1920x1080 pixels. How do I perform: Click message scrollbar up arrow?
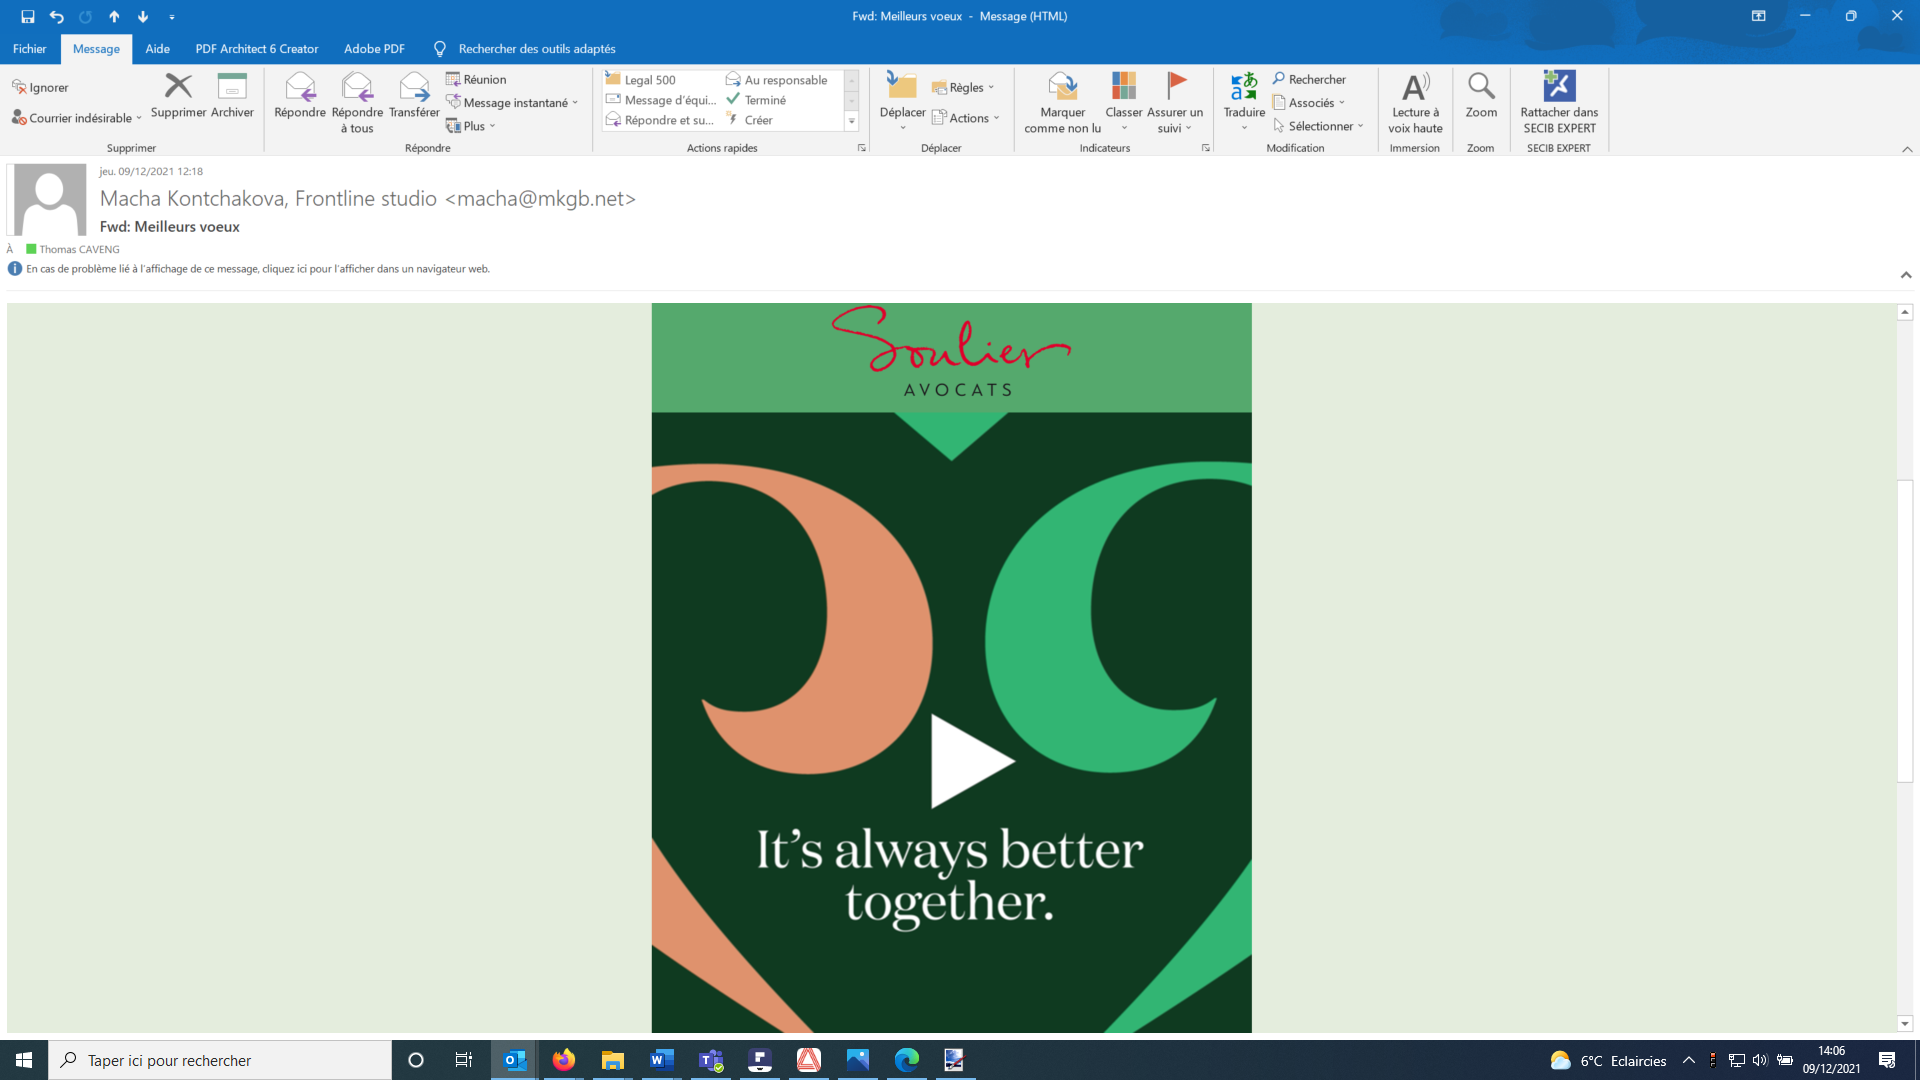click(1905, 312)
